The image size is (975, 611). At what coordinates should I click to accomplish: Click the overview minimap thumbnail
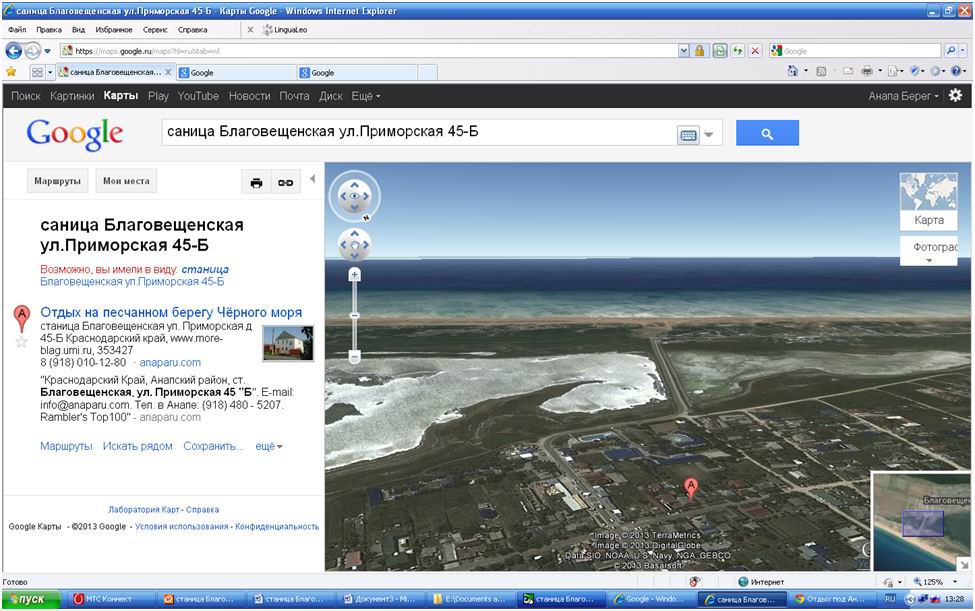point(922,521)
